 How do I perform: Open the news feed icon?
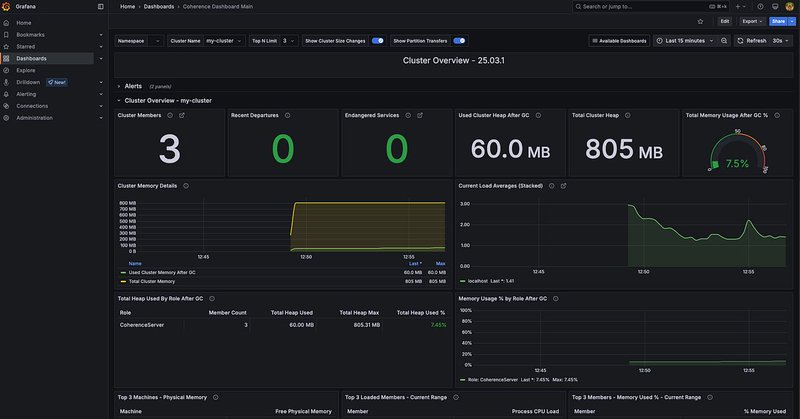(x=775, y=7)
